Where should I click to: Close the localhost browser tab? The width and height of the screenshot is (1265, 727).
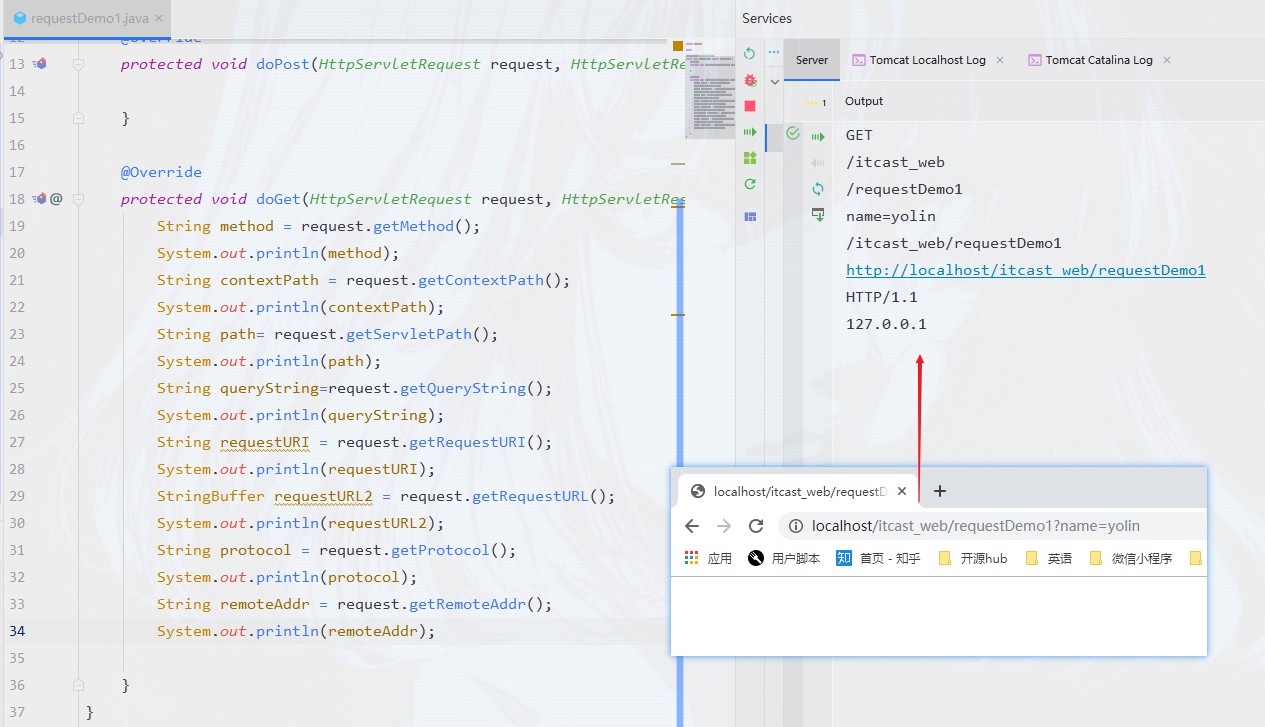click(x=902, y=492)
